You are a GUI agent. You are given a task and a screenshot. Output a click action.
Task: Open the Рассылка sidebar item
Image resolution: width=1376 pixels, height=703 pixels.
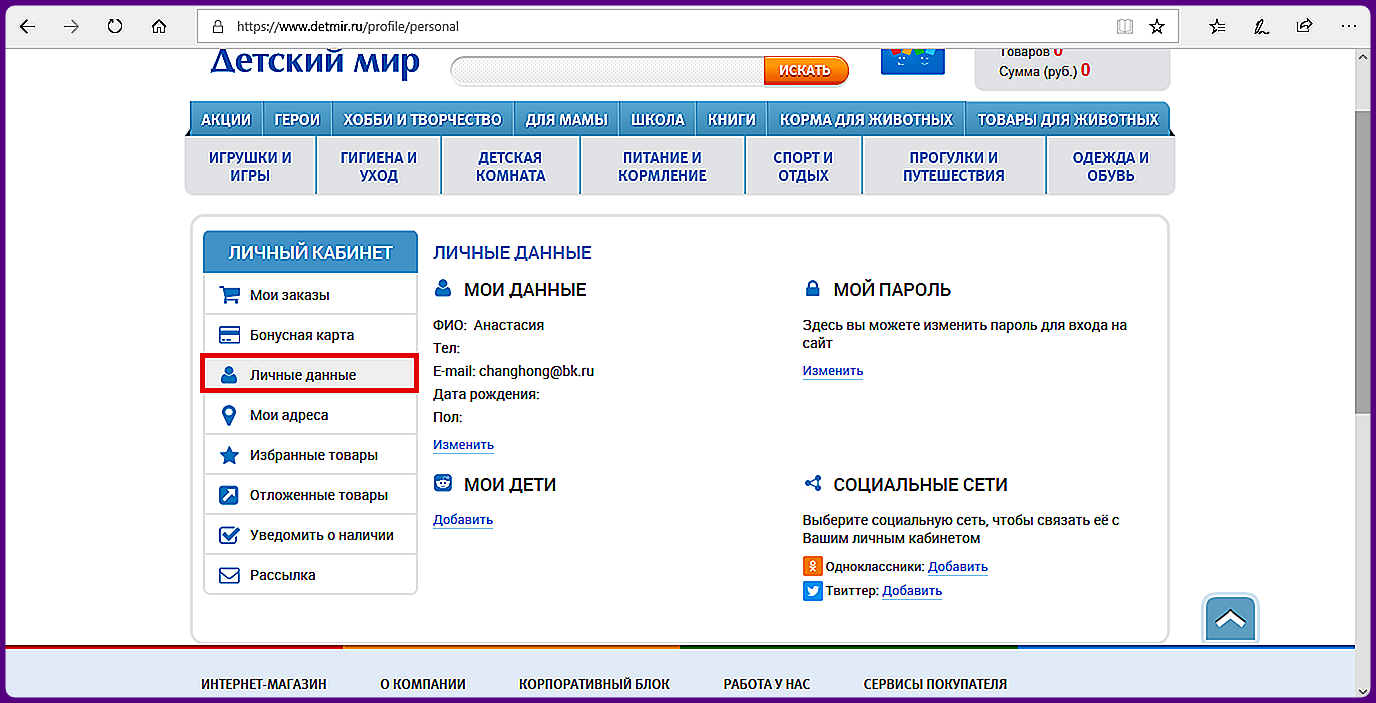(310, 575)
